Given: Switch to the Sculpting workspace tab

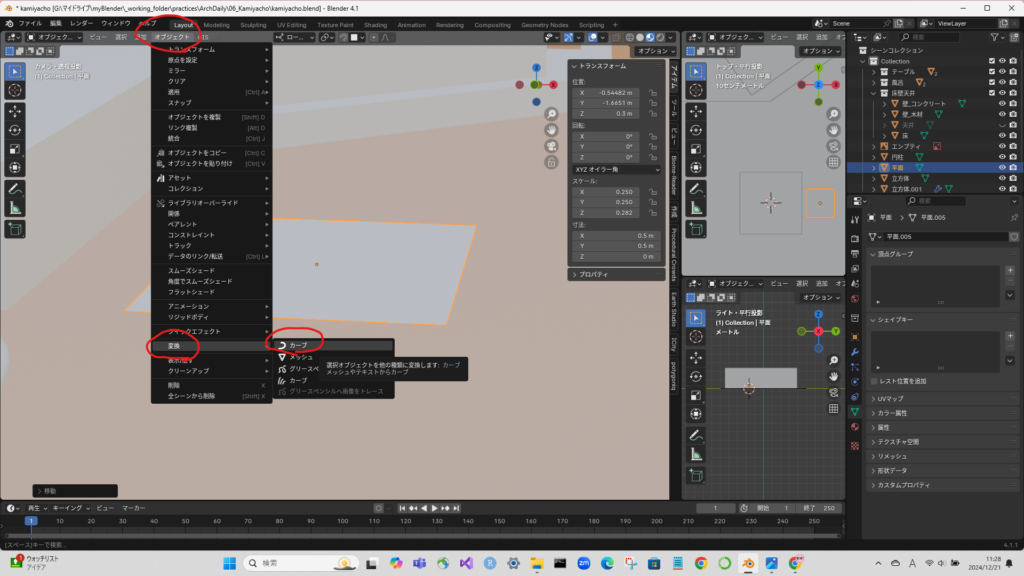Looking at the screenshot, I should [x=253, y=24].
